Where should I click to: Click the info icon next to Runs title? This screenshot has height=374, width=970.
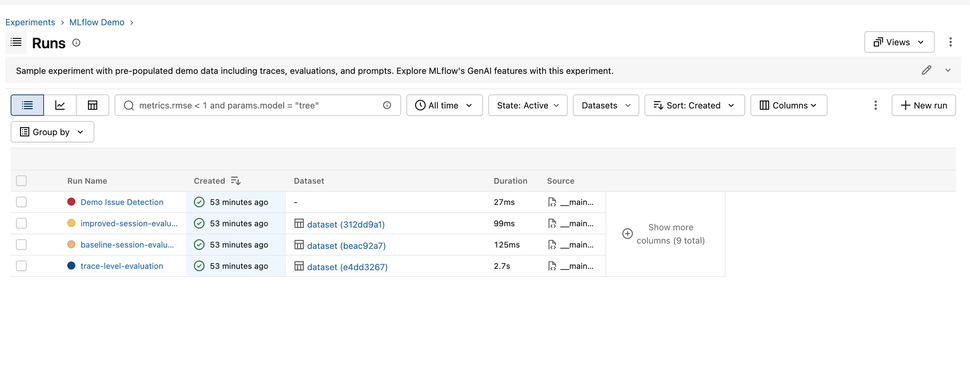tap(76, 43)
